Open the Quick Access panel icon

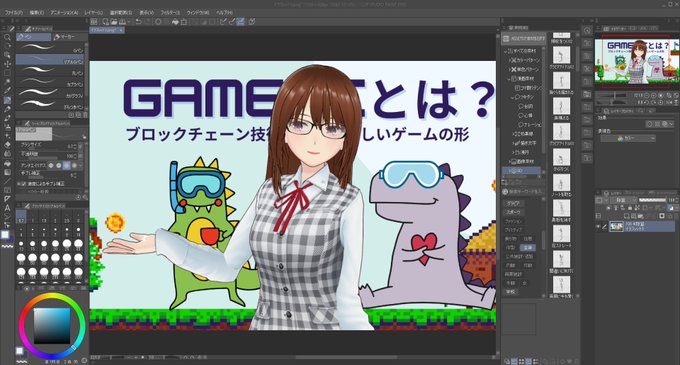pos(587,31)
